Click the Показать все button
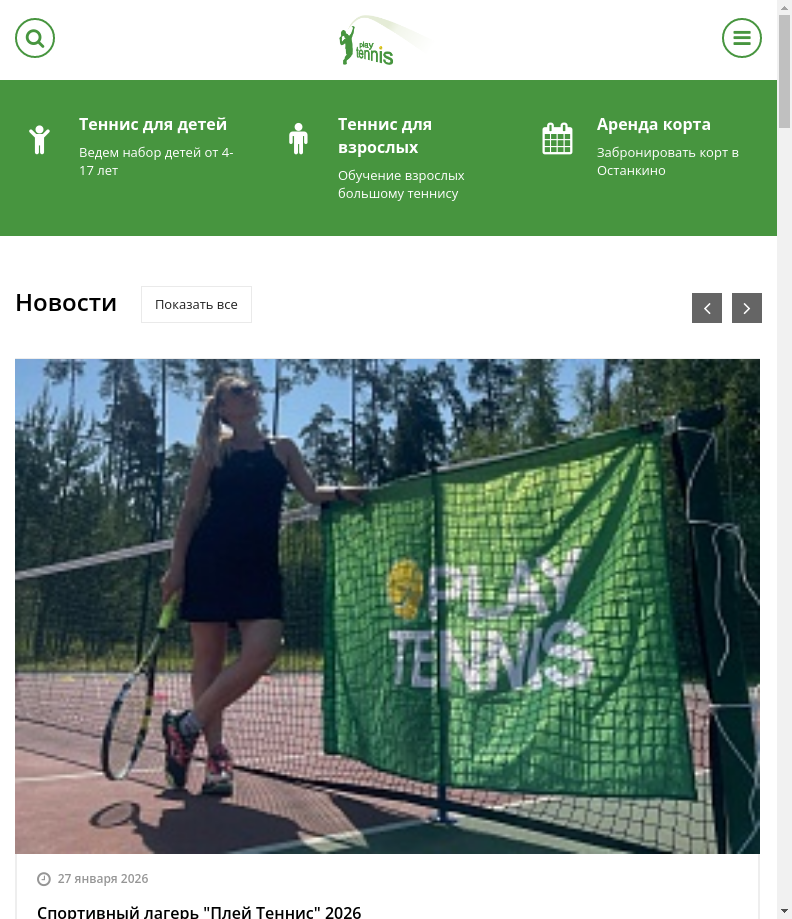The image size is (792, 919). pyautogui.click(x=196, y=304)
